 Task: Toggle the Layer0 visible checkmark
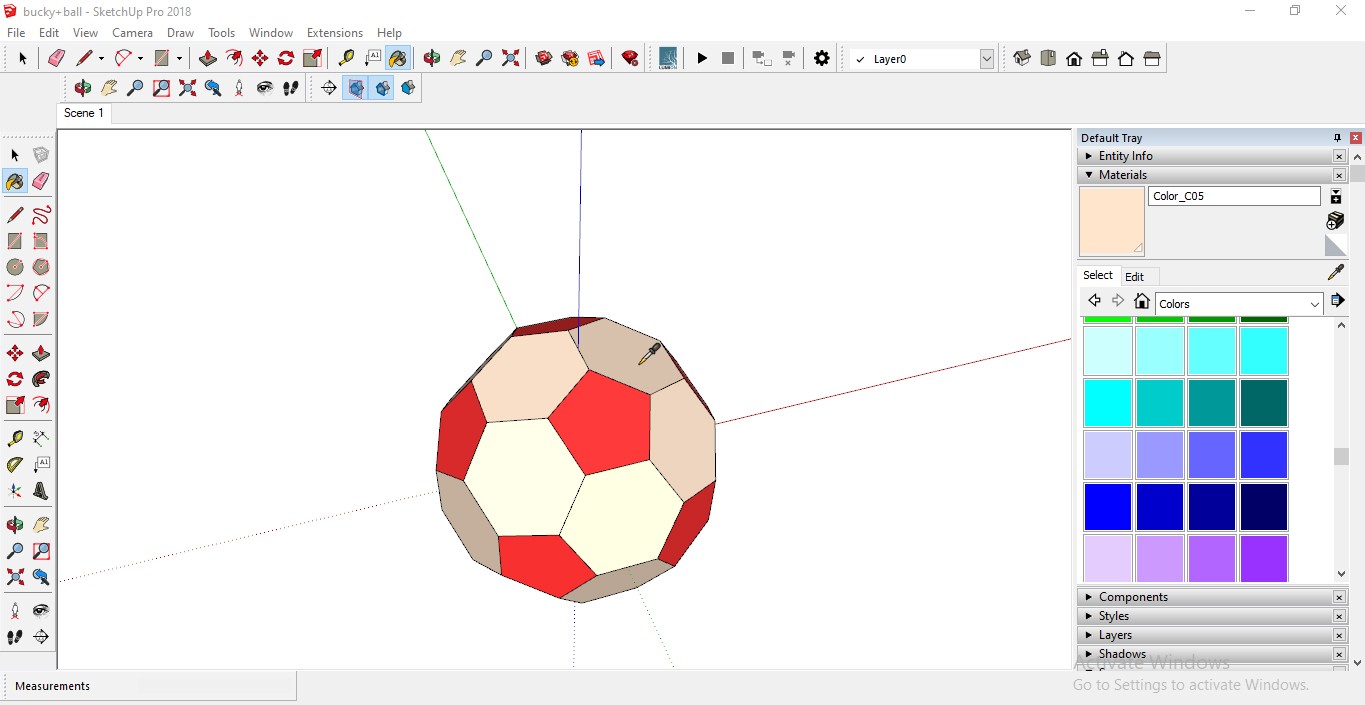pyautogui.click(x=860, y=60)
